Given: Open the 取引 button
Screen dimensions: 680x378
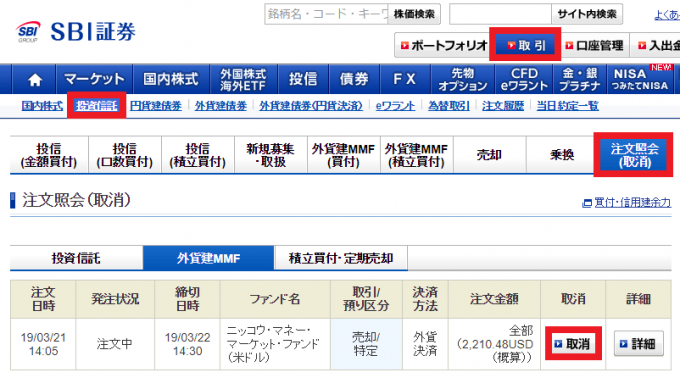Looking at the screenshot, I should 525,45.
